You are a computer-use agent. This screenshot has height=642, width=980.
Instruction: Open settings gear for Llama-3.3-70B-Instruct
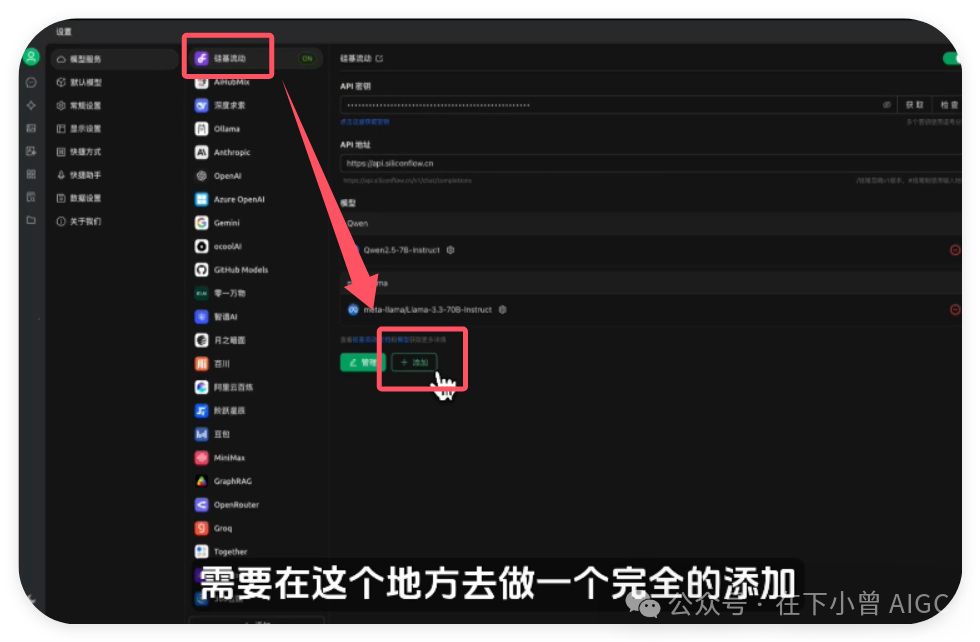[x=502, y=309]
